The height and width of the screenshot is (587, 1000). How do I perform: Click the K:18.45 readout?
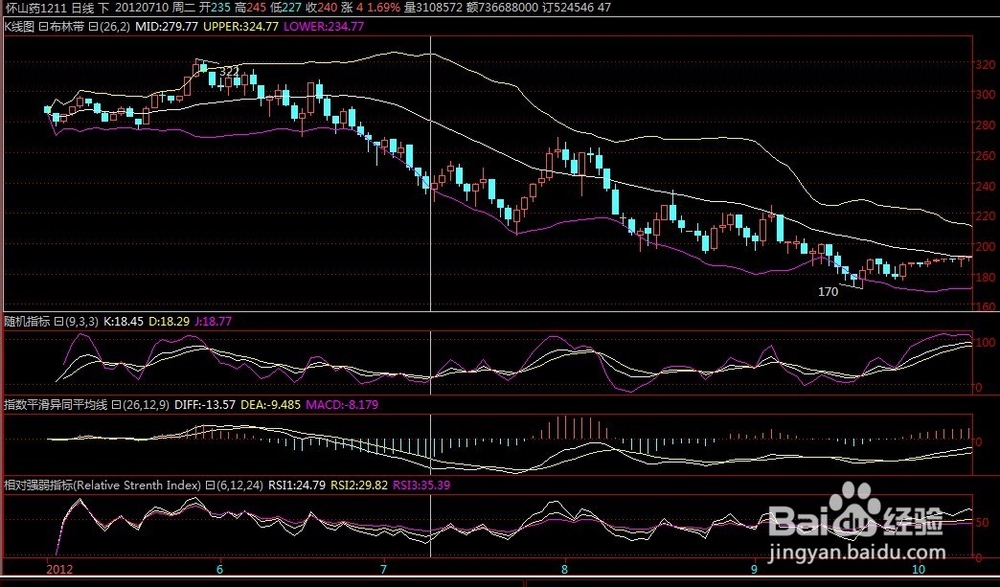(x=124, y=322)
